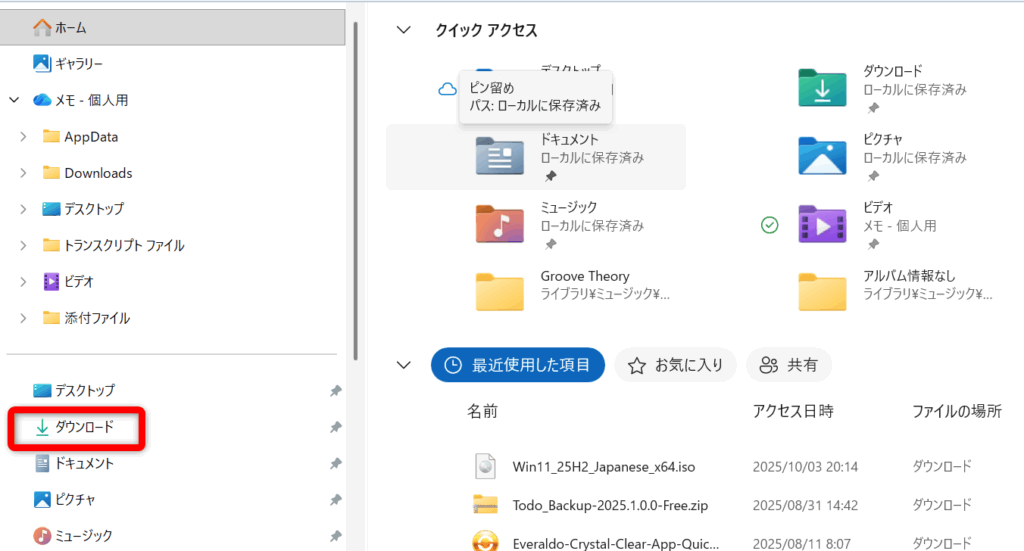Collapse the メモ - 個人用 OneDrive tree
Viewport: 1024px width, 551px height.
click(14, 100)
